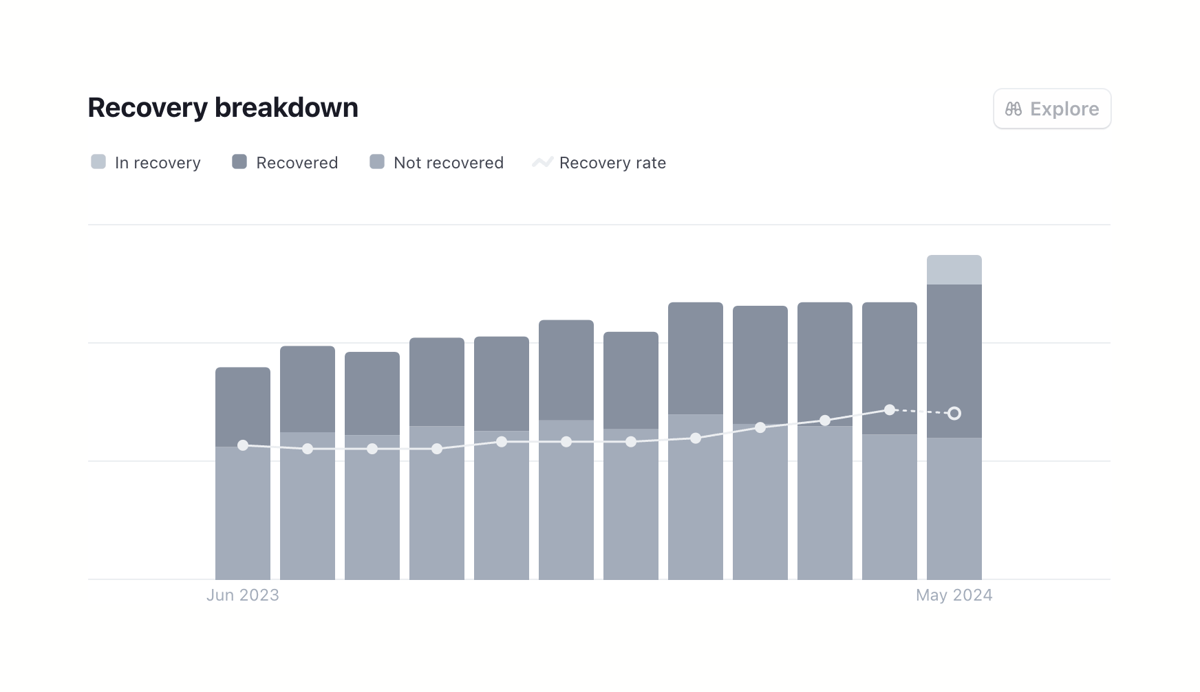Click the Explore button

(1052, 108)
